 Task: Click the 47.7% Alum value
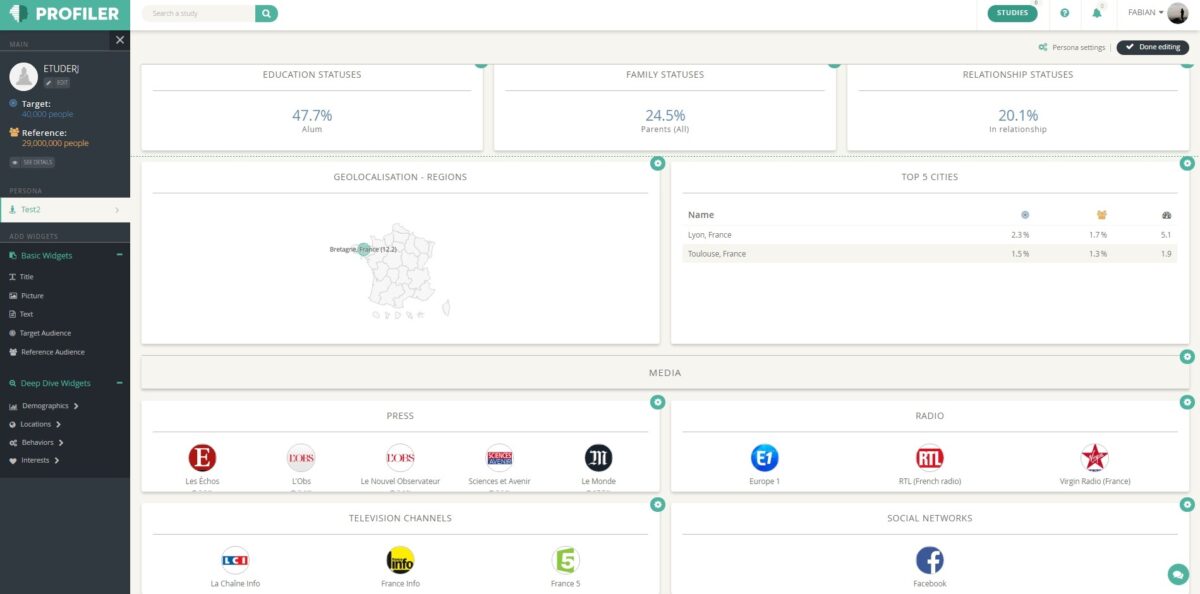click(x=312, y=116)
